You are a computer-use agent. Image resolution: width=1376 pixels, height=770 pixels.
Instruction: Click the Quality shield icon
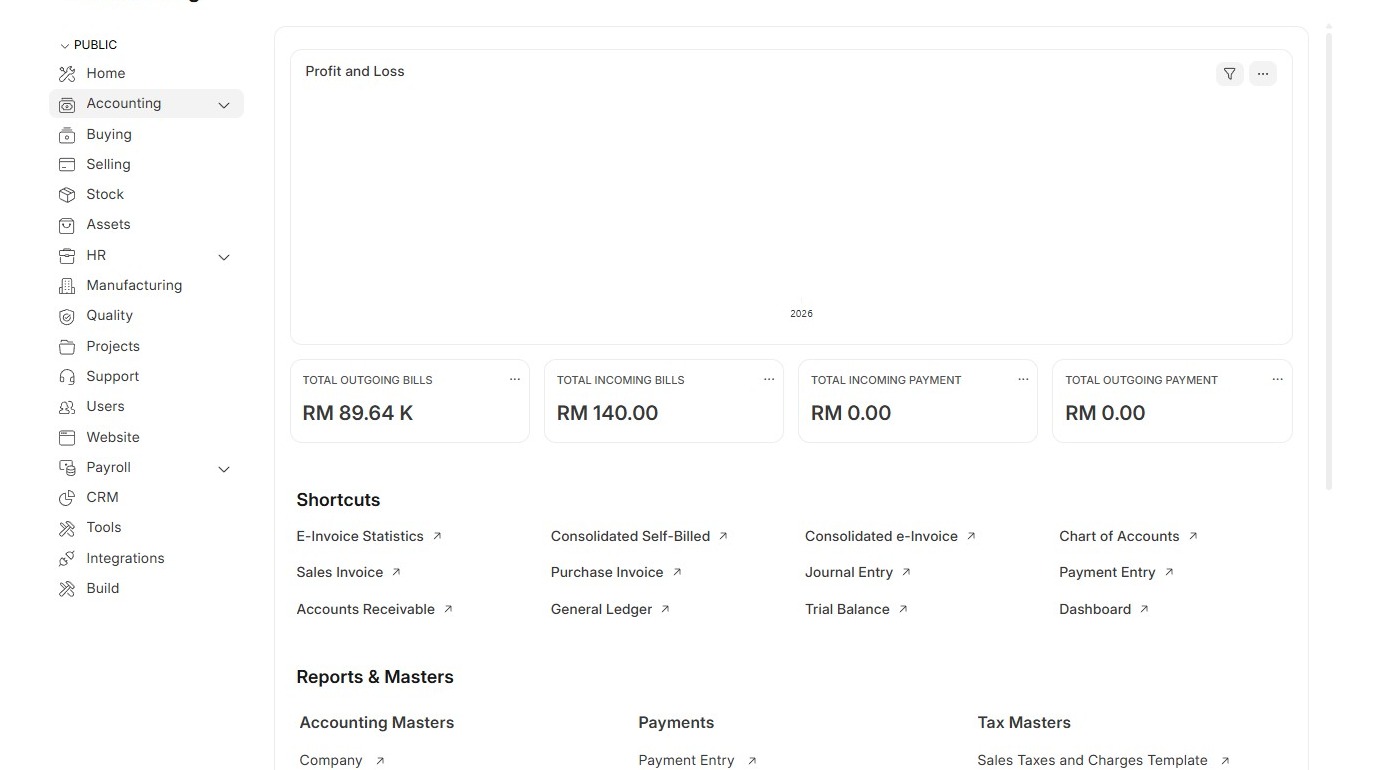click(x=67, y=316)
